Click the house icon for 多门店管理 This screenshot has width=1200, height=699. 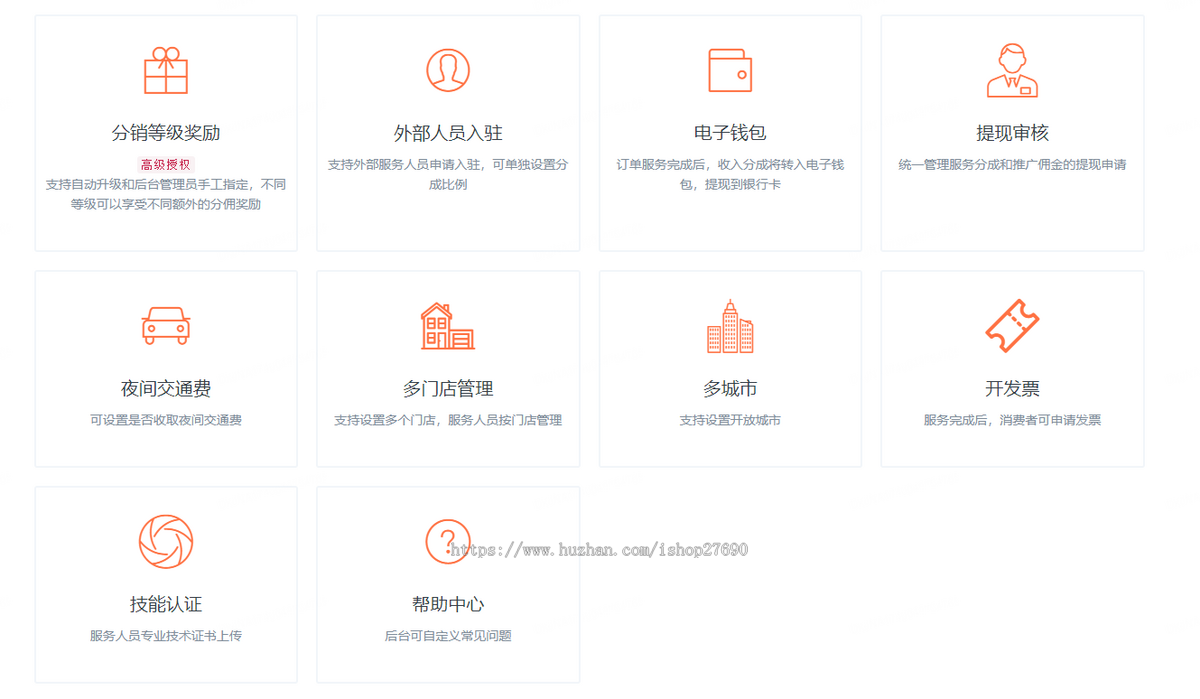click(x=448, y=326)
